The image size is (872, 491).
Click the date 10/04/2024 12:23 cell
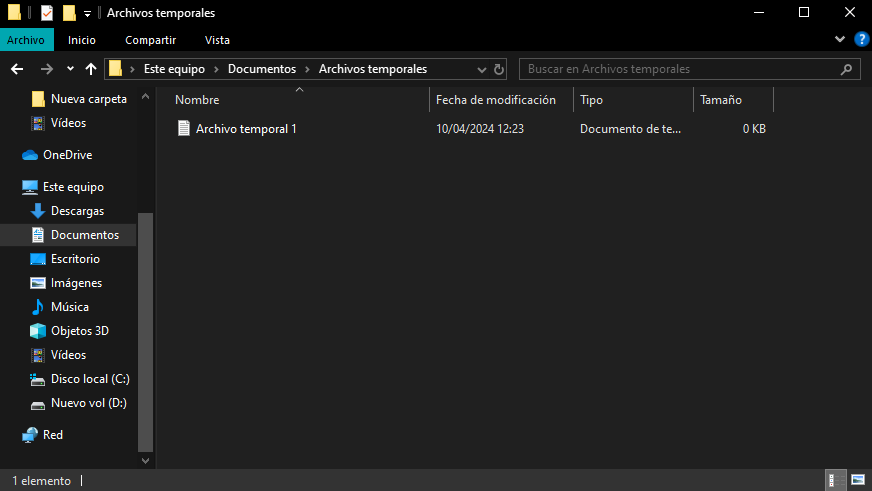[480, 129]
